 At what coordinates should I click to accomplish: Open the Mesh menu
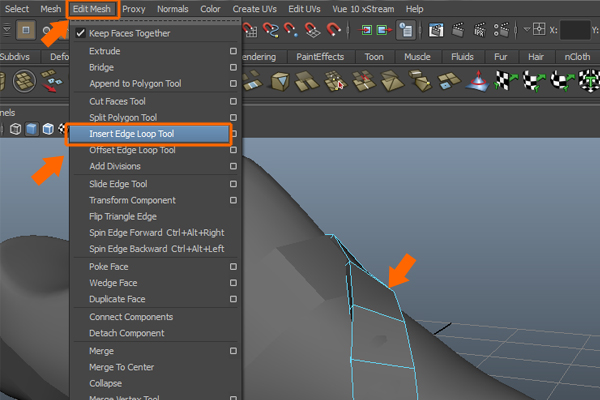click(x=50, y=9)
